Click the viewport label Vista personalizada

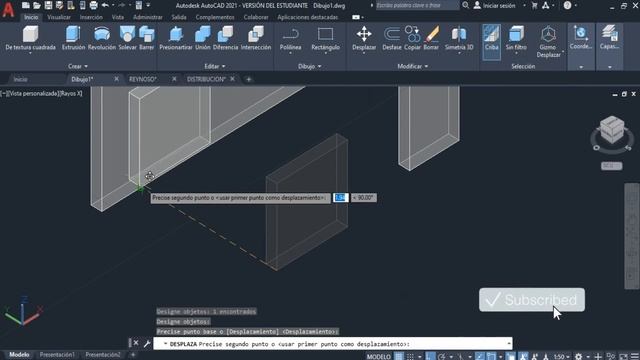32,93
